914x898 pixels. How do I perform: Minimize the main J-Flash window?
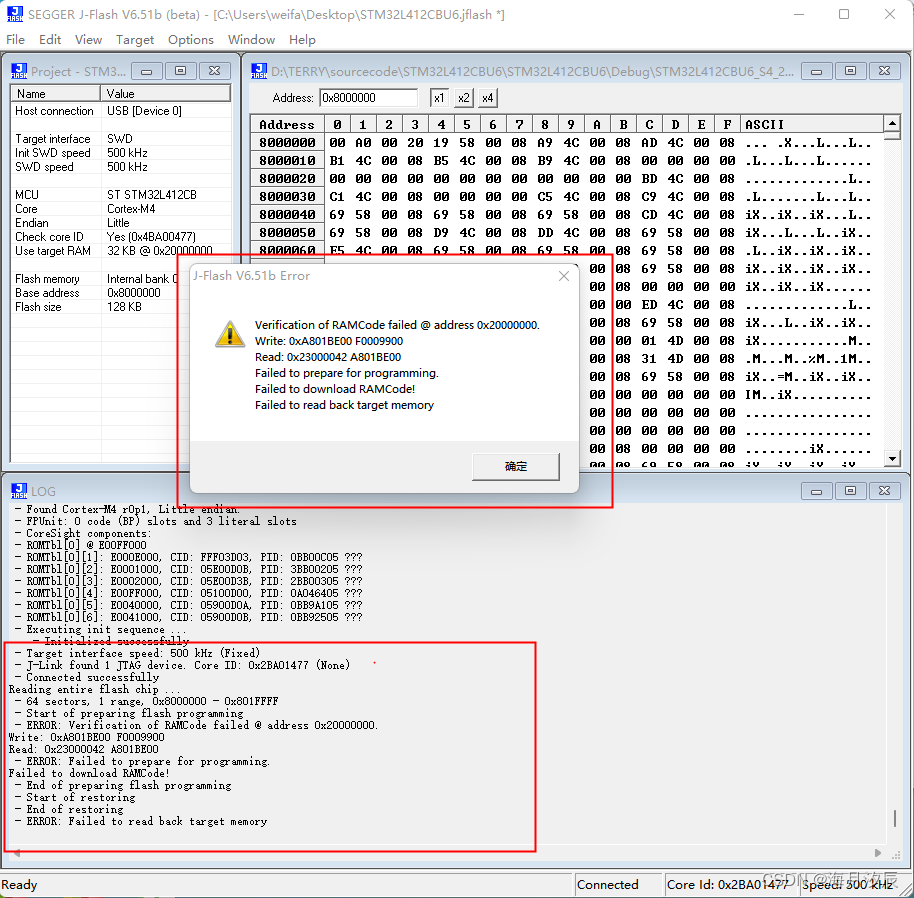(799, 14)
